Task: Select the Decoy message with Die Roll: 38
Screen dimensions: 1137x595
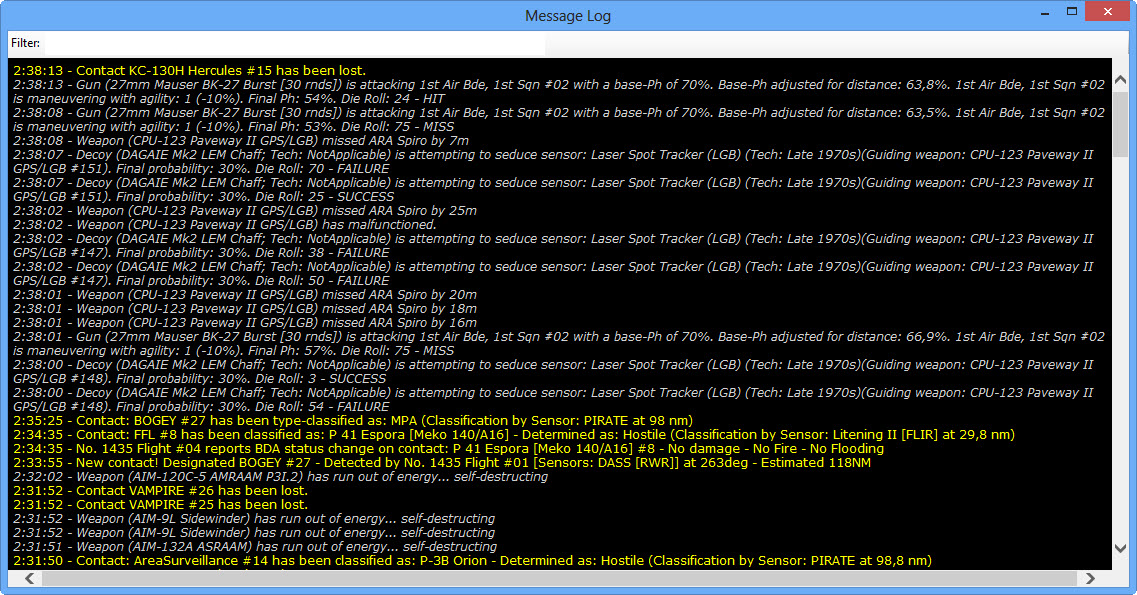Action: (553, 246)
